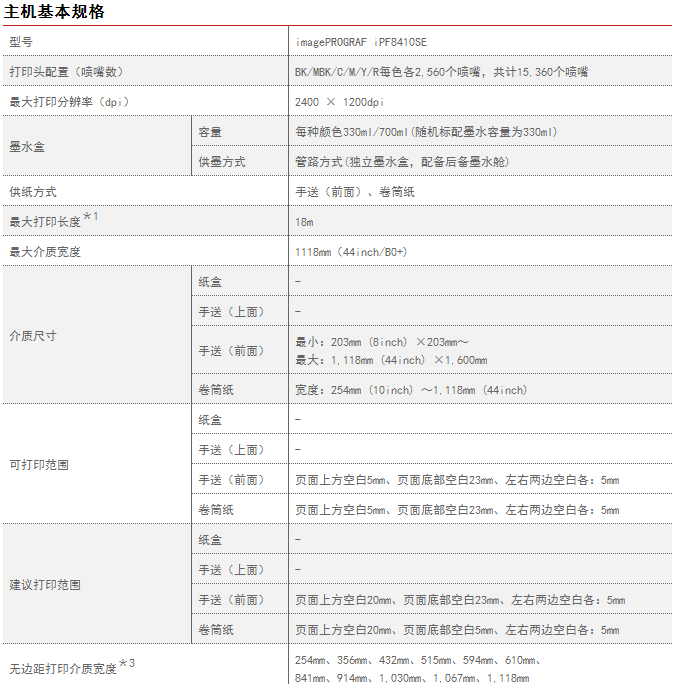The height and width of the screenshot is (684, 675).
Task: Click ink capacity value 每种颜色330ml/700ml
Action: 352,131
